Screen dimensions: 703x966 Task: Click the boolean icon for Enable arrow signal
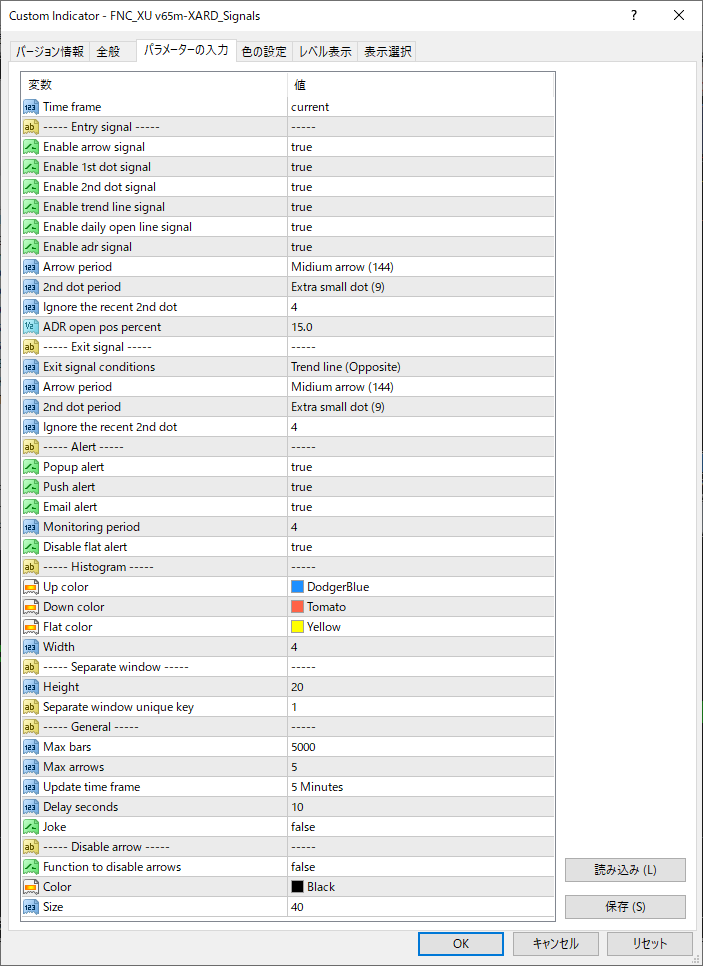pyautogui.click(x=30, y=147)
